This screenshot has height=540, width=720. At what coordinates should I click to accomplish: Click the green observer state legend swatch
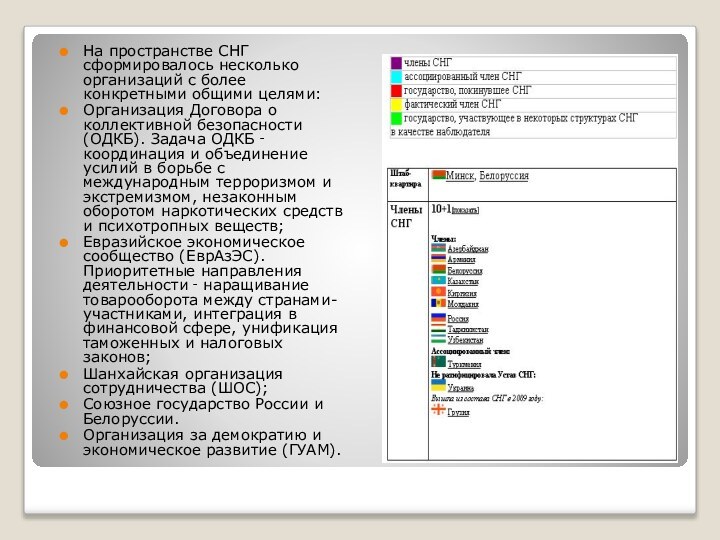click(x=396, y=118)
